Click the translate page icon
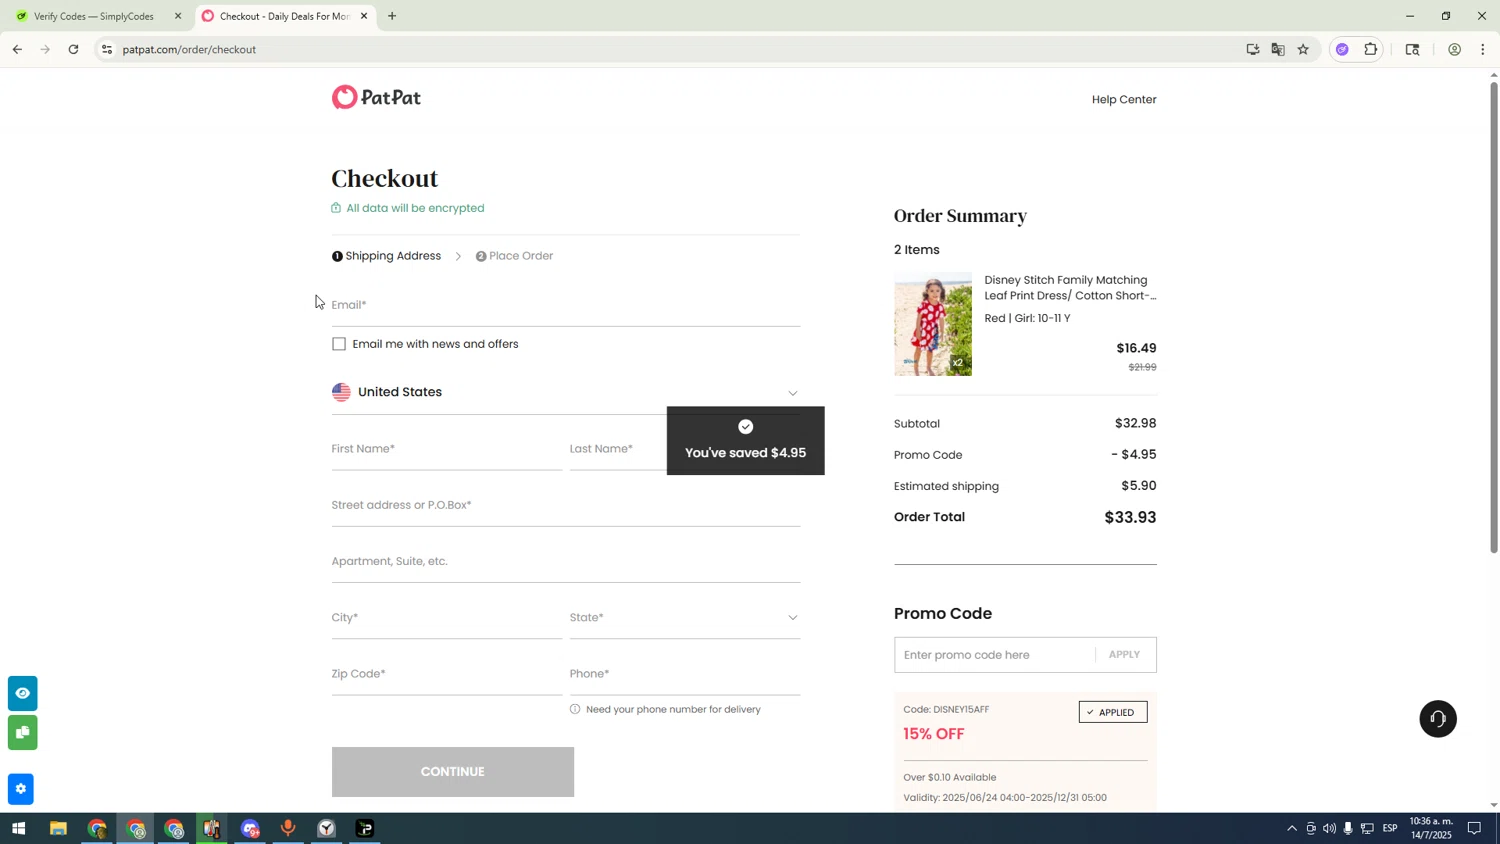The image size is (1500, 844). (1278, 49)
